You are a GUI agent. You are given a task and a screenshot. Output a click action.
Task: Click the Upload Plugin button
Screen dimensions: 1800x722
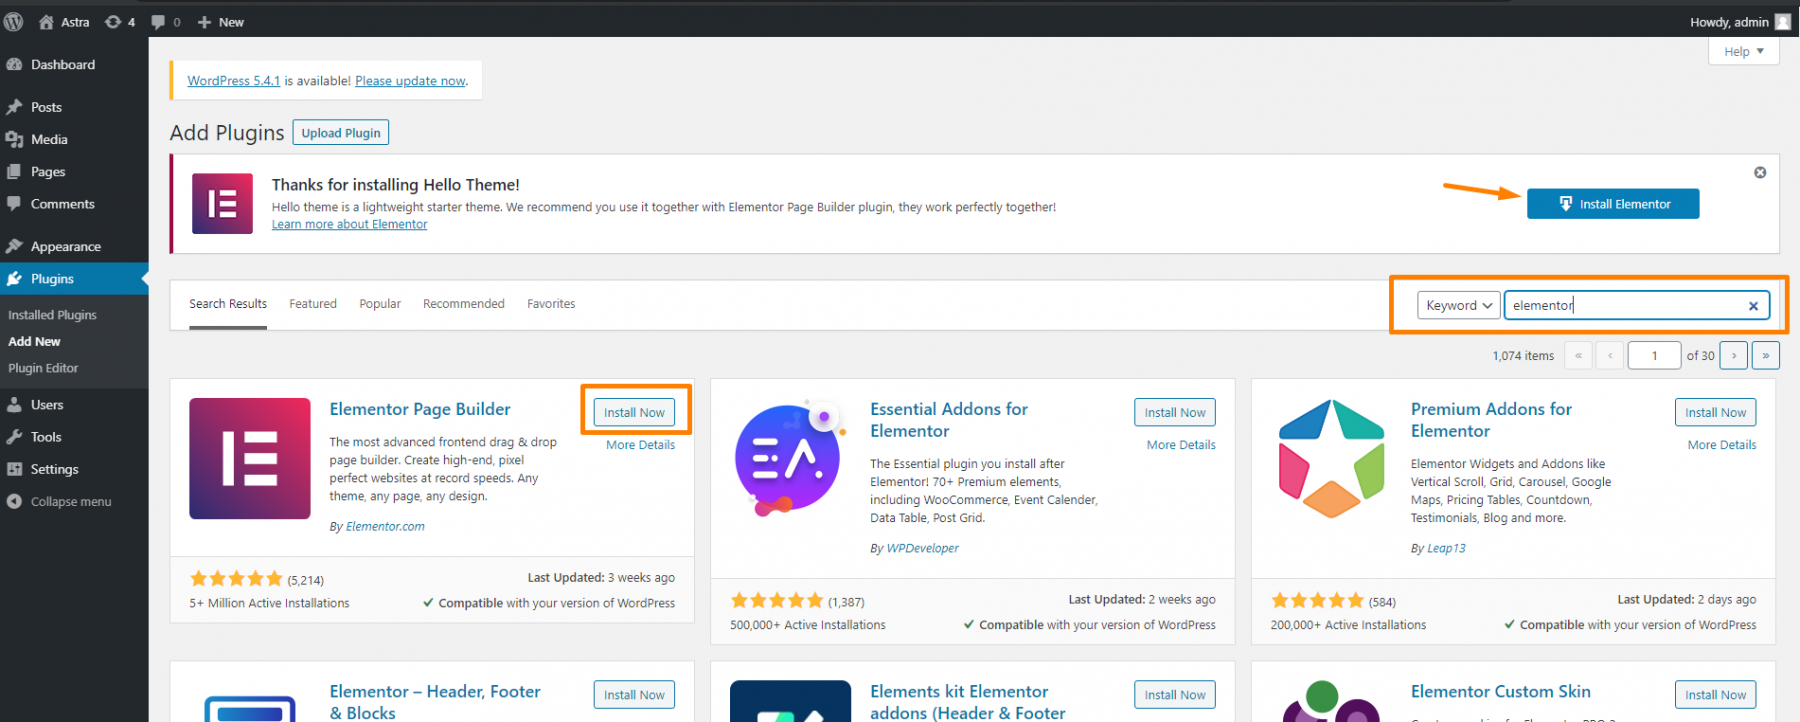click(x=341, y=133)
